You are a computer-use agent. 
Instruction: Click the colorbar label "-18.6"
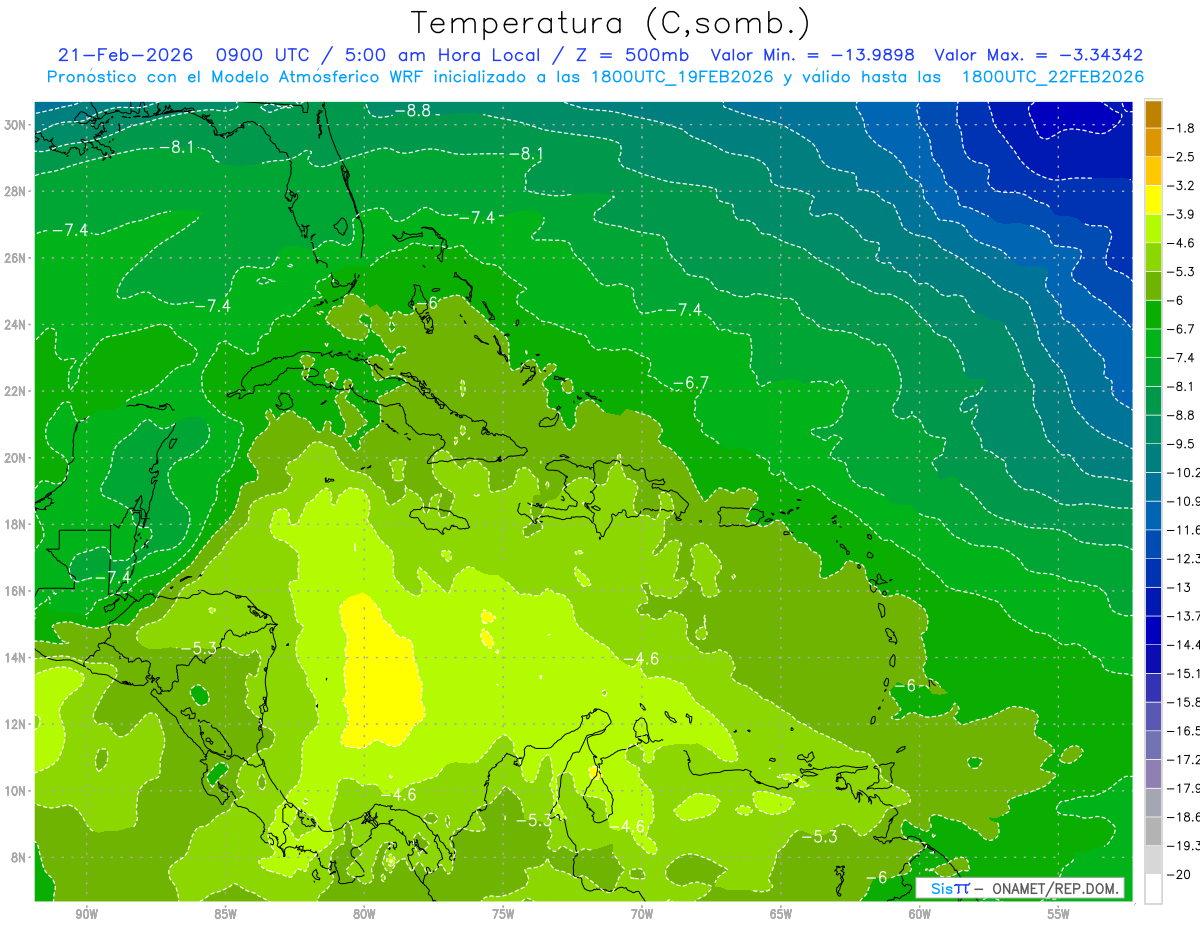click(x=1184, y=817)
